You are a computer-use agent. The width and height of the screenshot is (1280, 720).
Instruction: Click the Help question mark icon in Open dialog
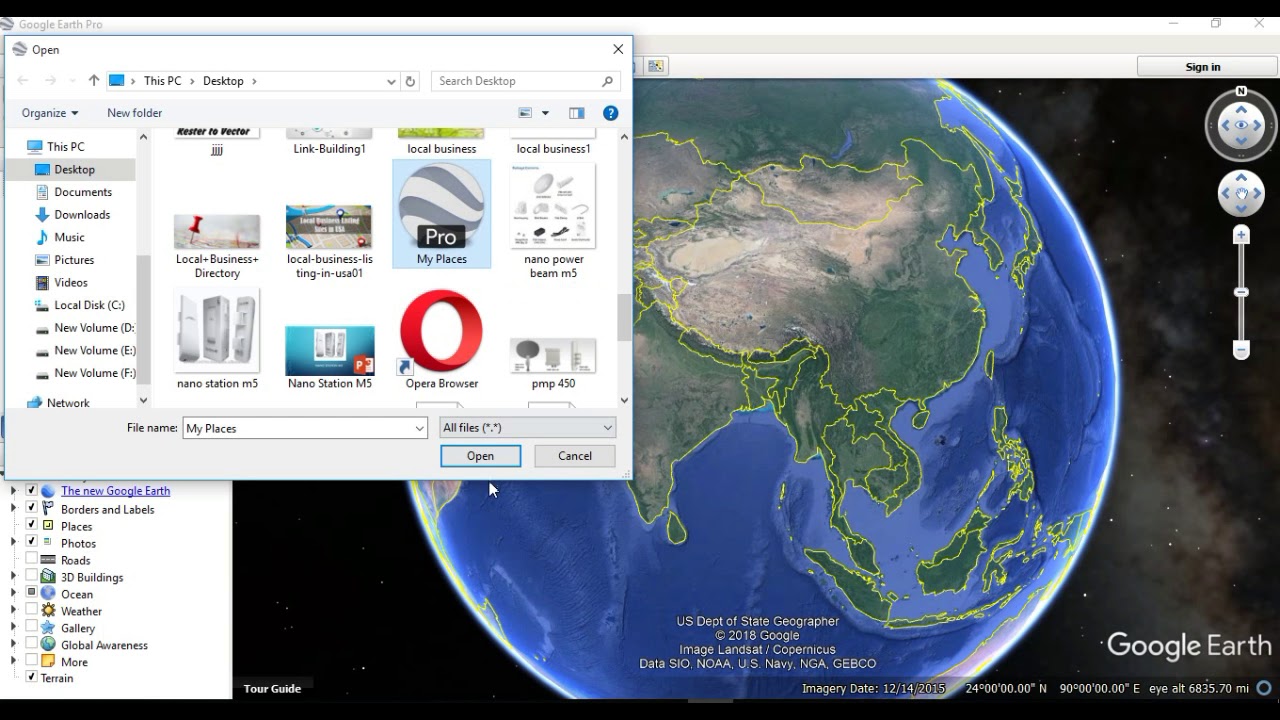pos(611,113)
